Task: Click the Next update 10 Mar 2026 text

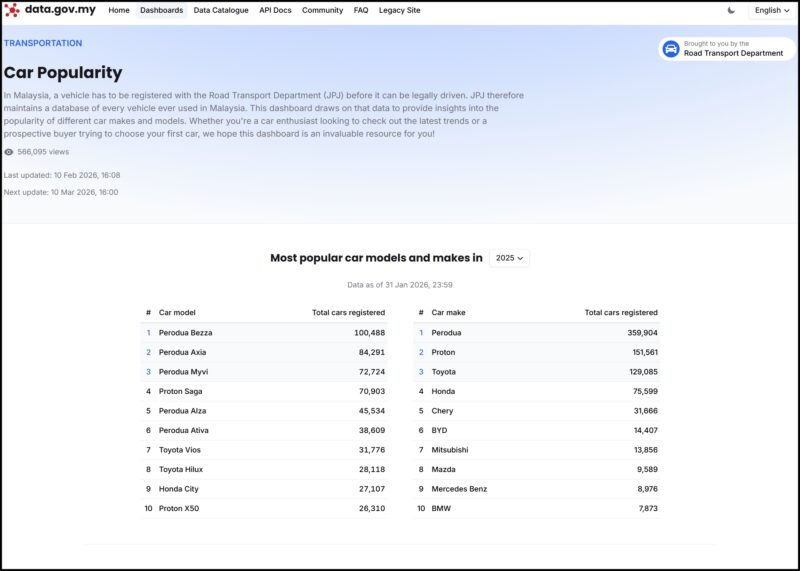Action: [x=61, y=192]
